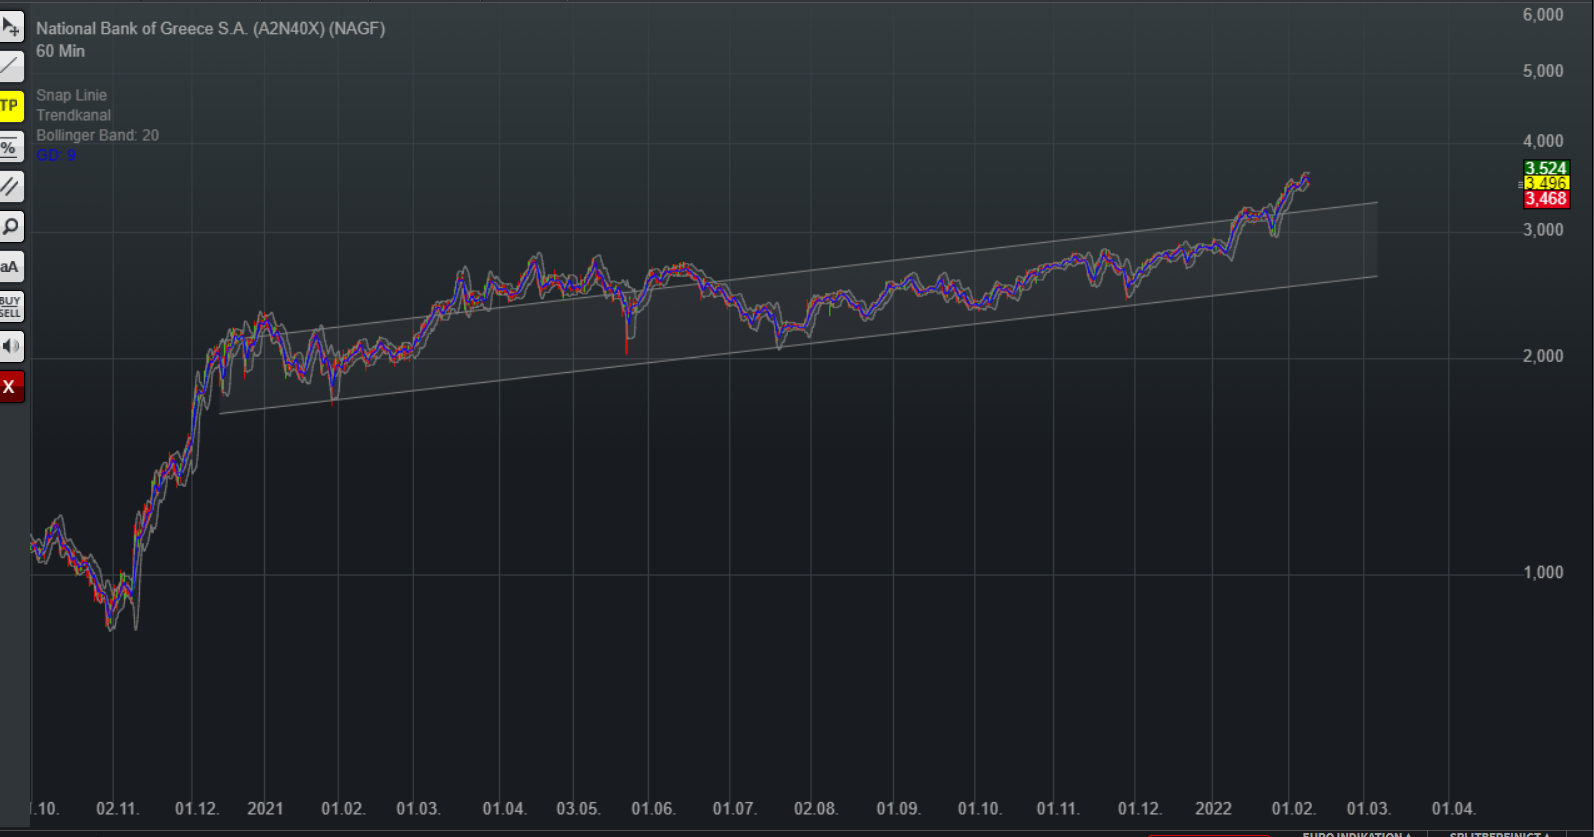Select the Trendkanal indicator label

click(x=73, y=115)
